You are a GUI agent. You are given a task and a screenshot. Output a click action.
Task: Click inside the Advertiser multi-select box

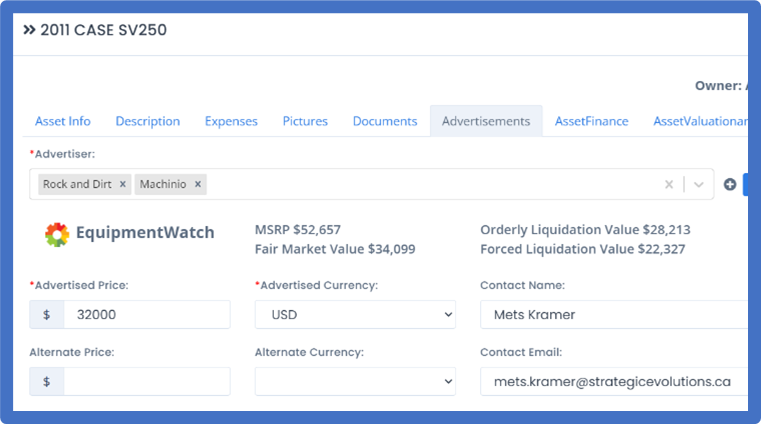pyautogui.click(x=371, y=184)
